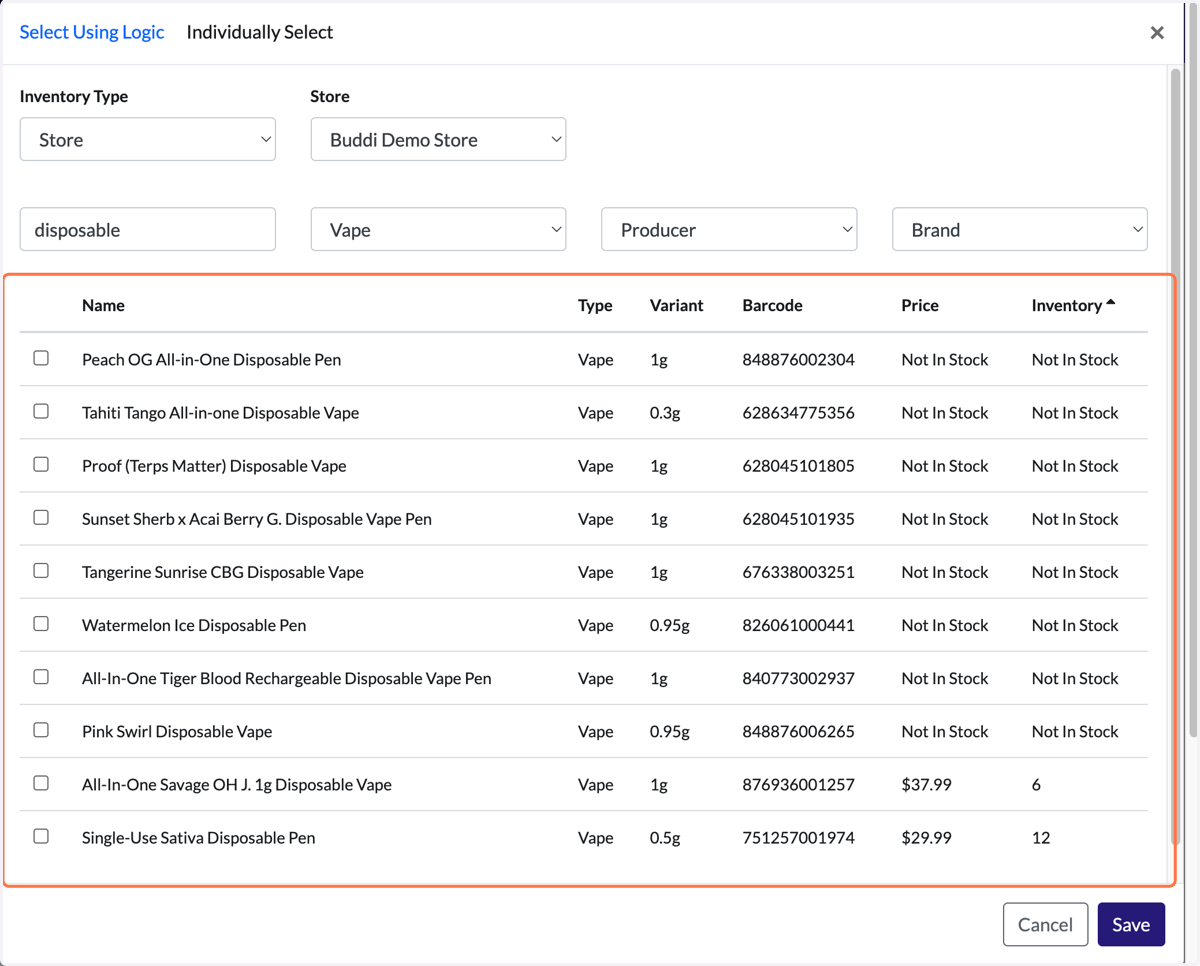Click the barcode 840773002937
Screen dimensions: 1200x966
pyautogui.click(x=798, y=678)
